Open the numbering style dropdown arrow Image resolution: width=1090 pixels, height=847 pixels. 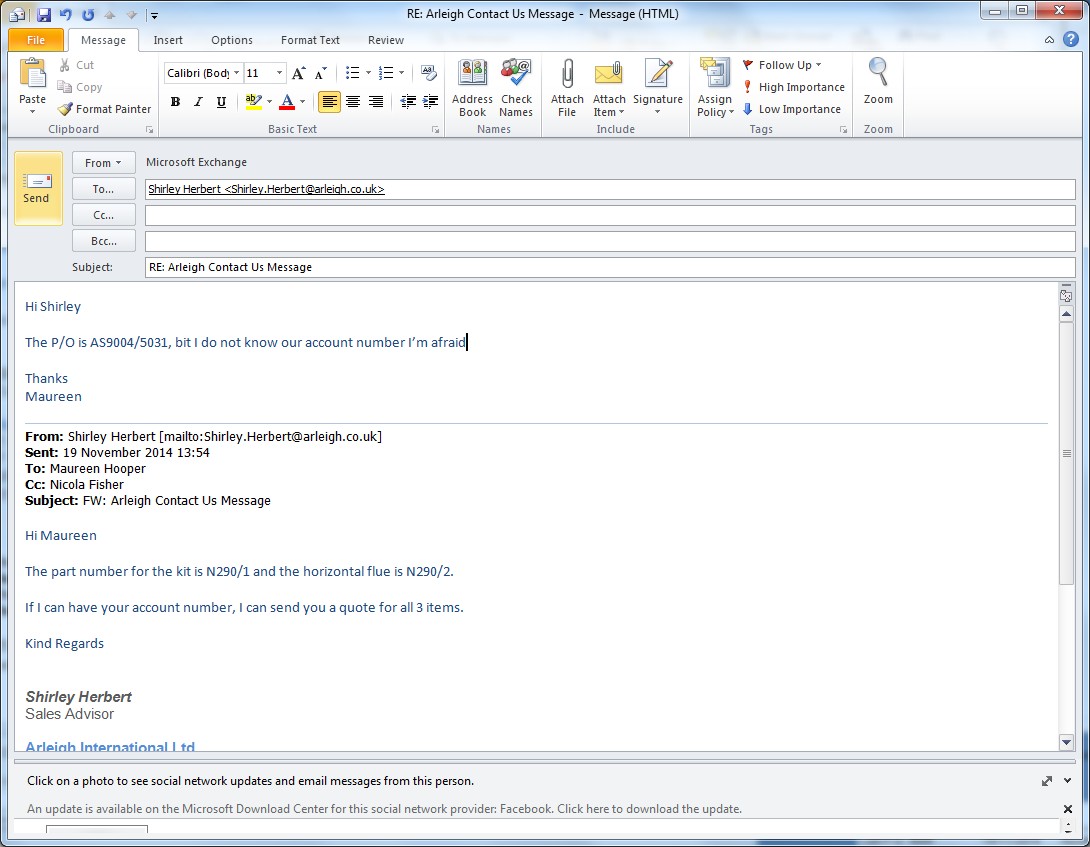click(402, 73)
